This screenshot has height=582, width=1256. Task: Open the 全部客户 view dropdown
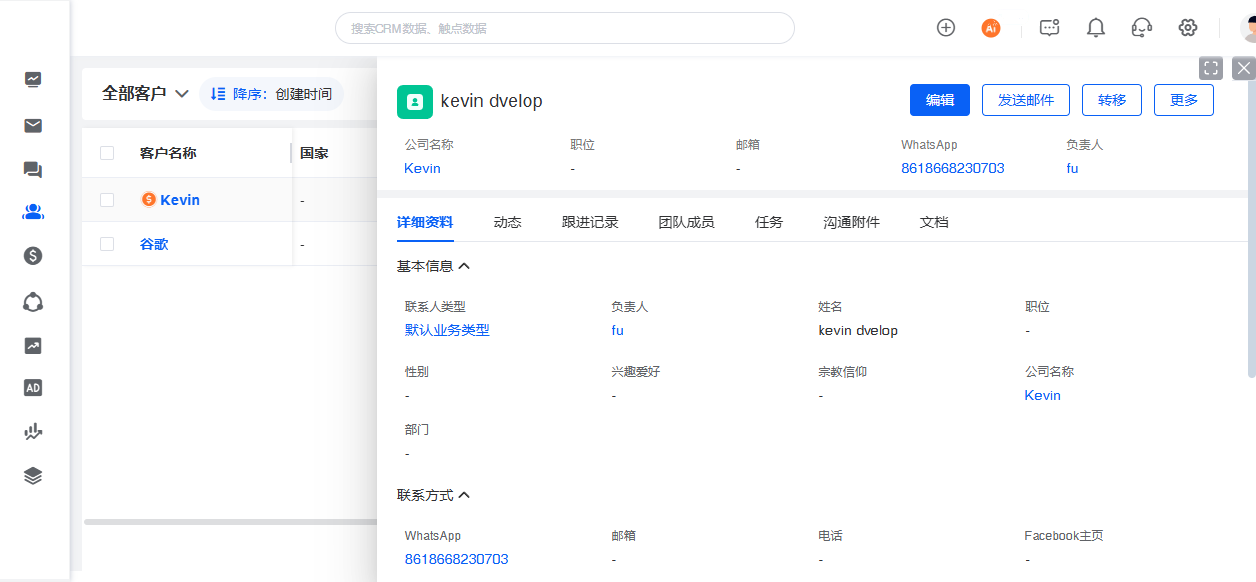pos(145,94)
